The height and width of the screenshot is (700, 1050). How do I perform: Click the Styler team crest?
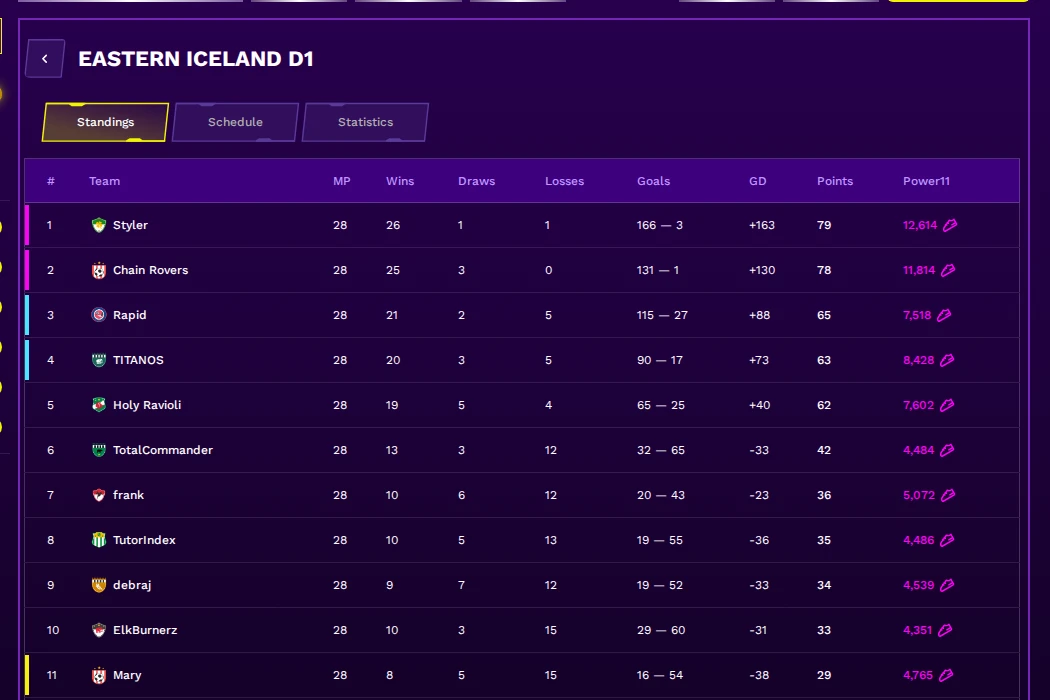point(98,225)
